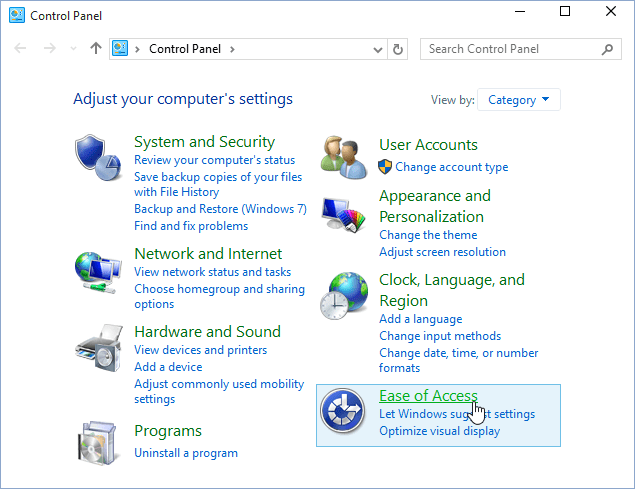Viewport: 635px width, 489px height.
Task: Click the Clock, Language, and Region icon
Action: click(x=343, y=296)
